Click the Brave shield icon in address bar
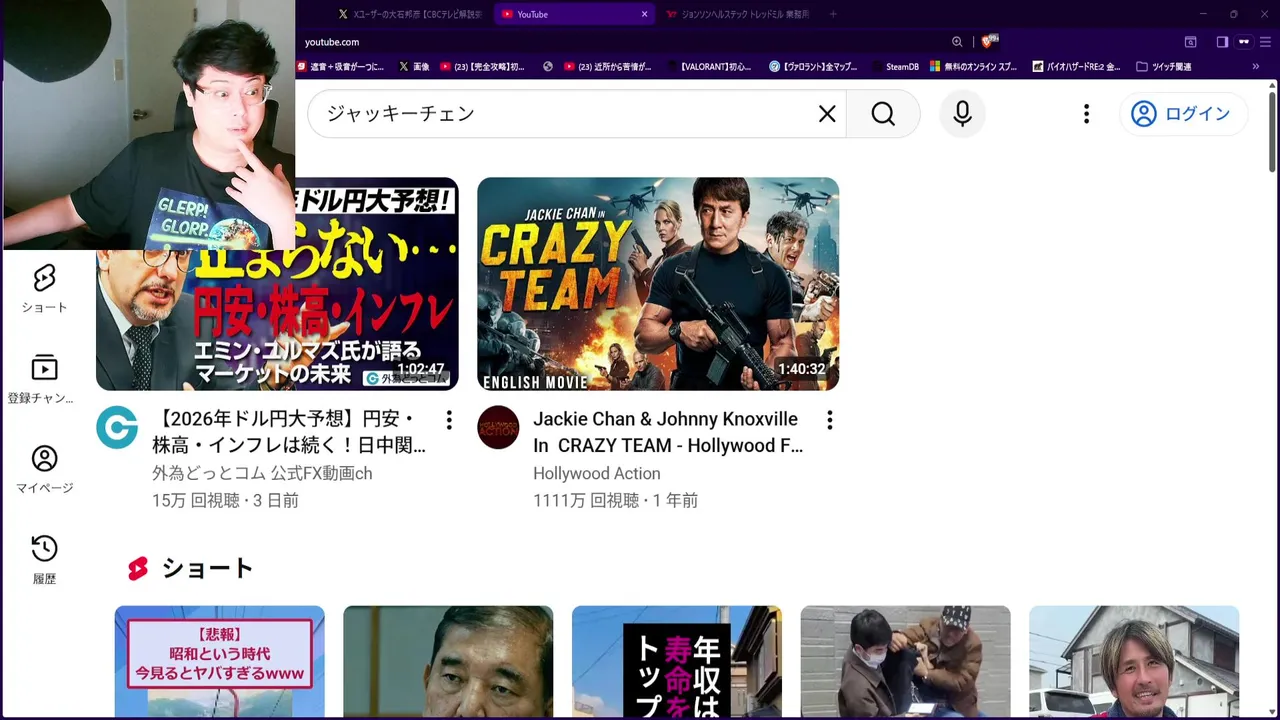The height and width of the screenshot is (720, 1280). pyautogui.click(x=989, y=42)
